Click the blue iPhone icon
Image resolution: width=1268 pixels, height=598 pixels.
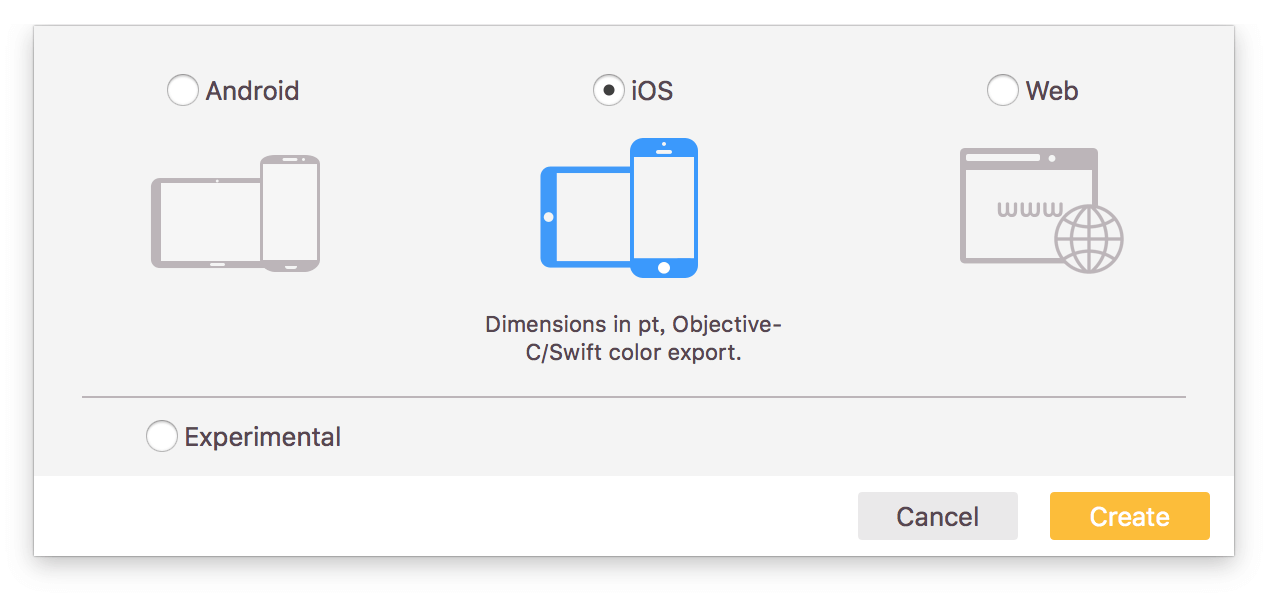click(x=664, y=206)
